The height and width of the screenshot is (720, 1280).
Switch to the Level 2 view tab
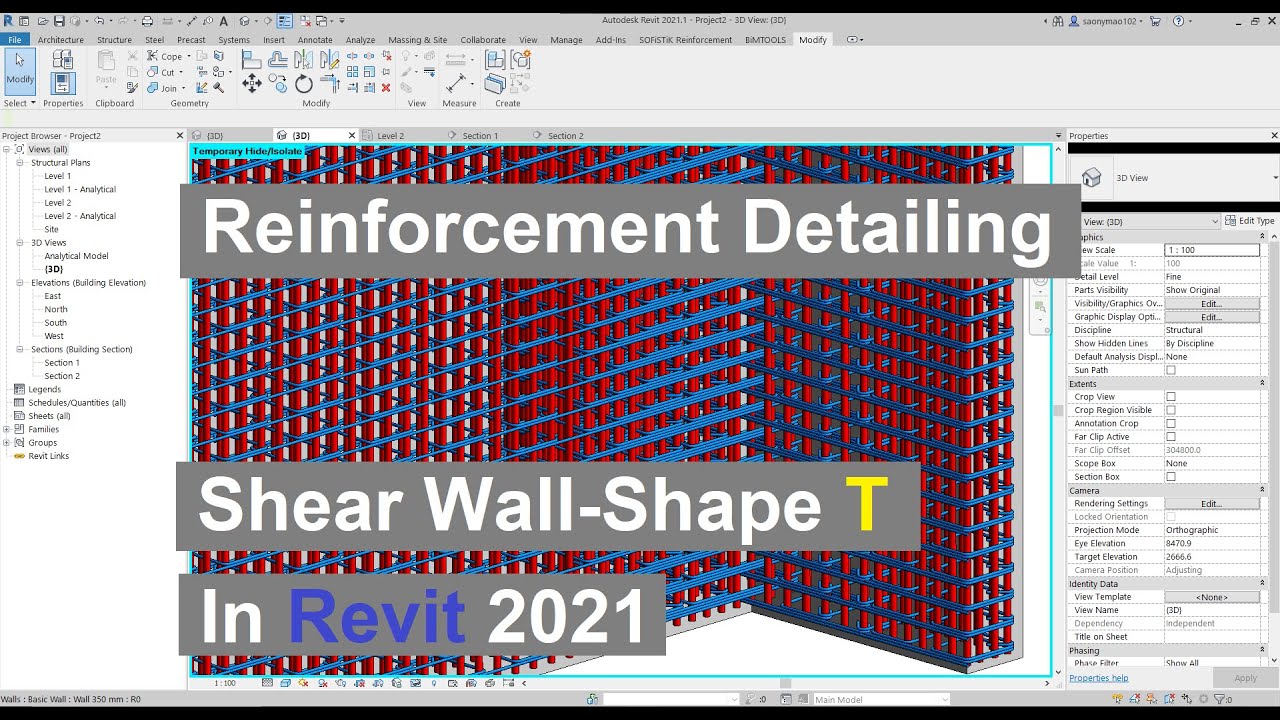(390, 136)
